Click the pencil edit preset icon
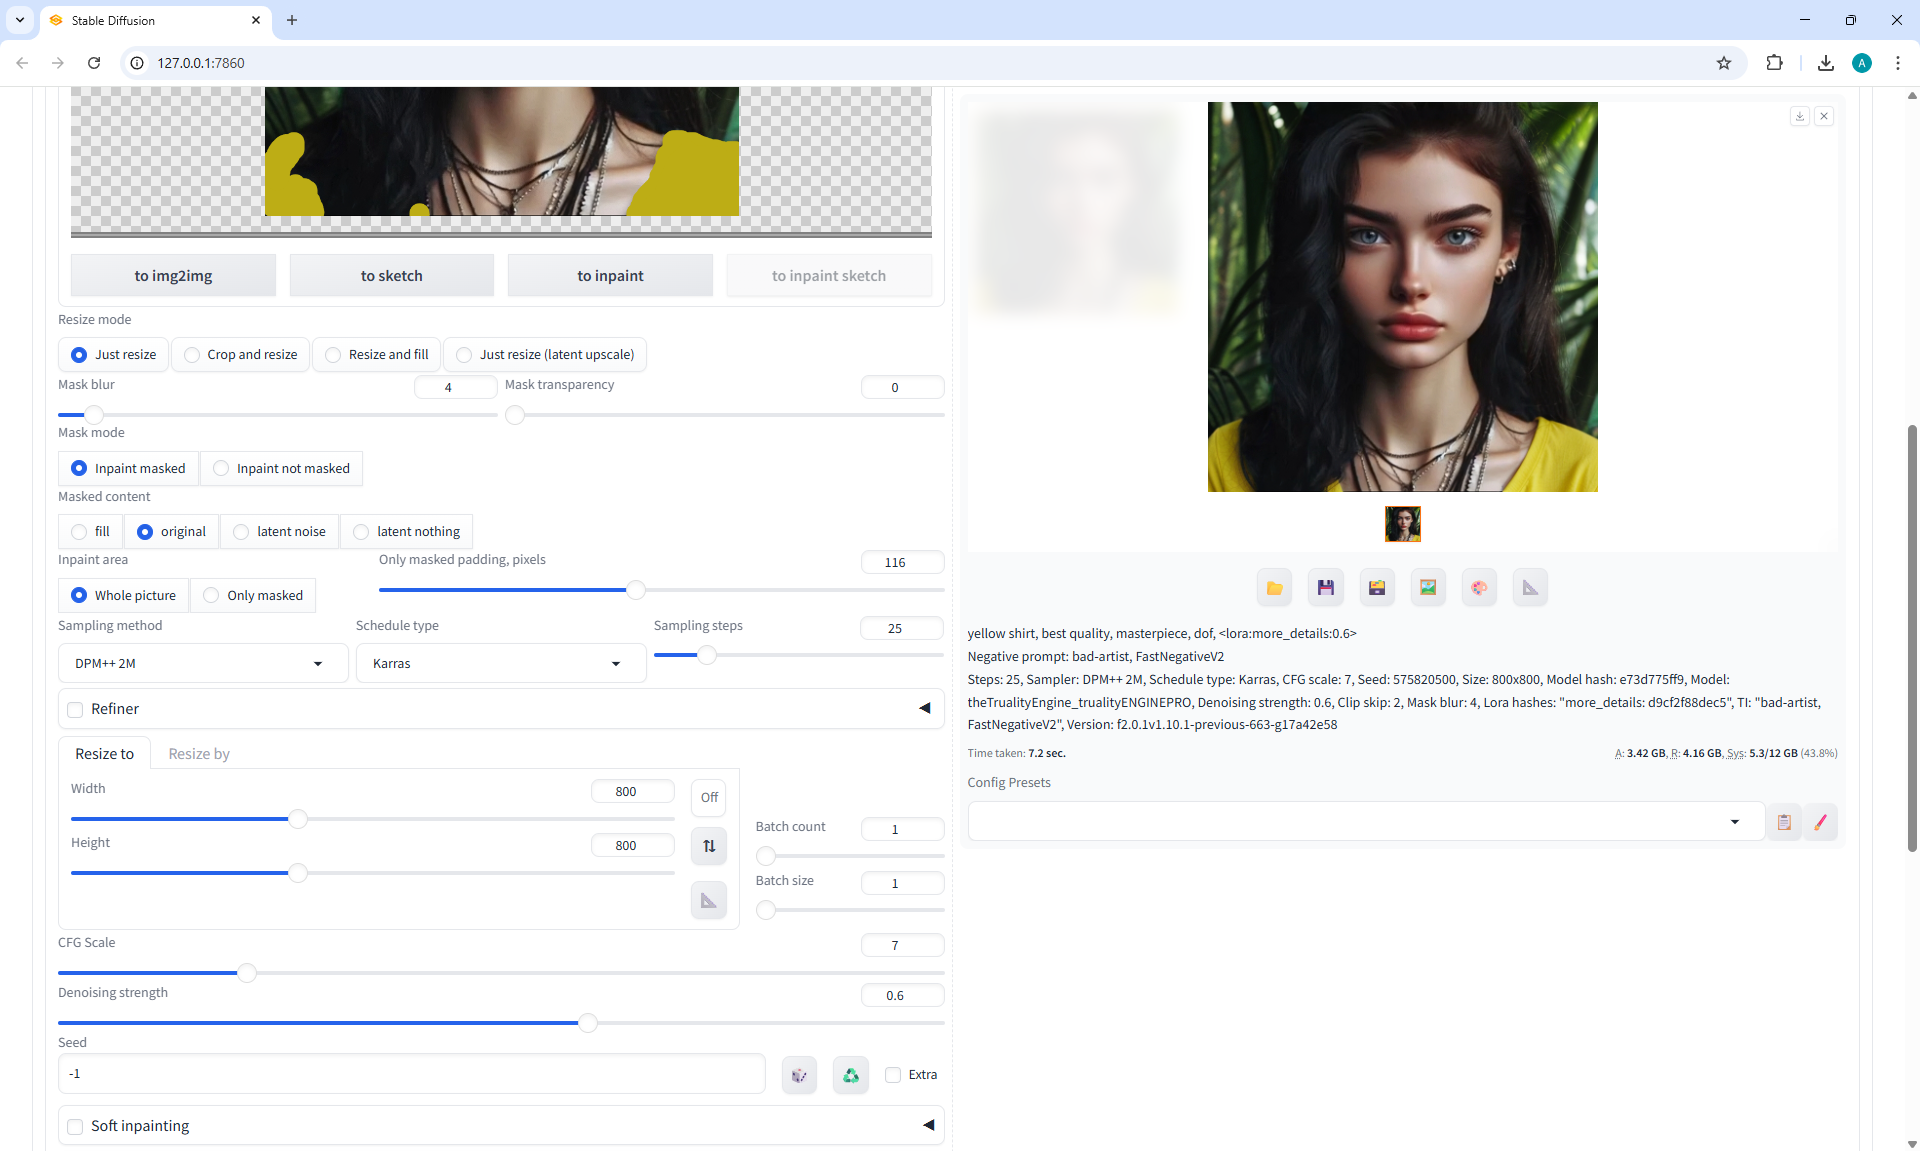The height and width of the screenshot is (1151, 1920). 1820,822
